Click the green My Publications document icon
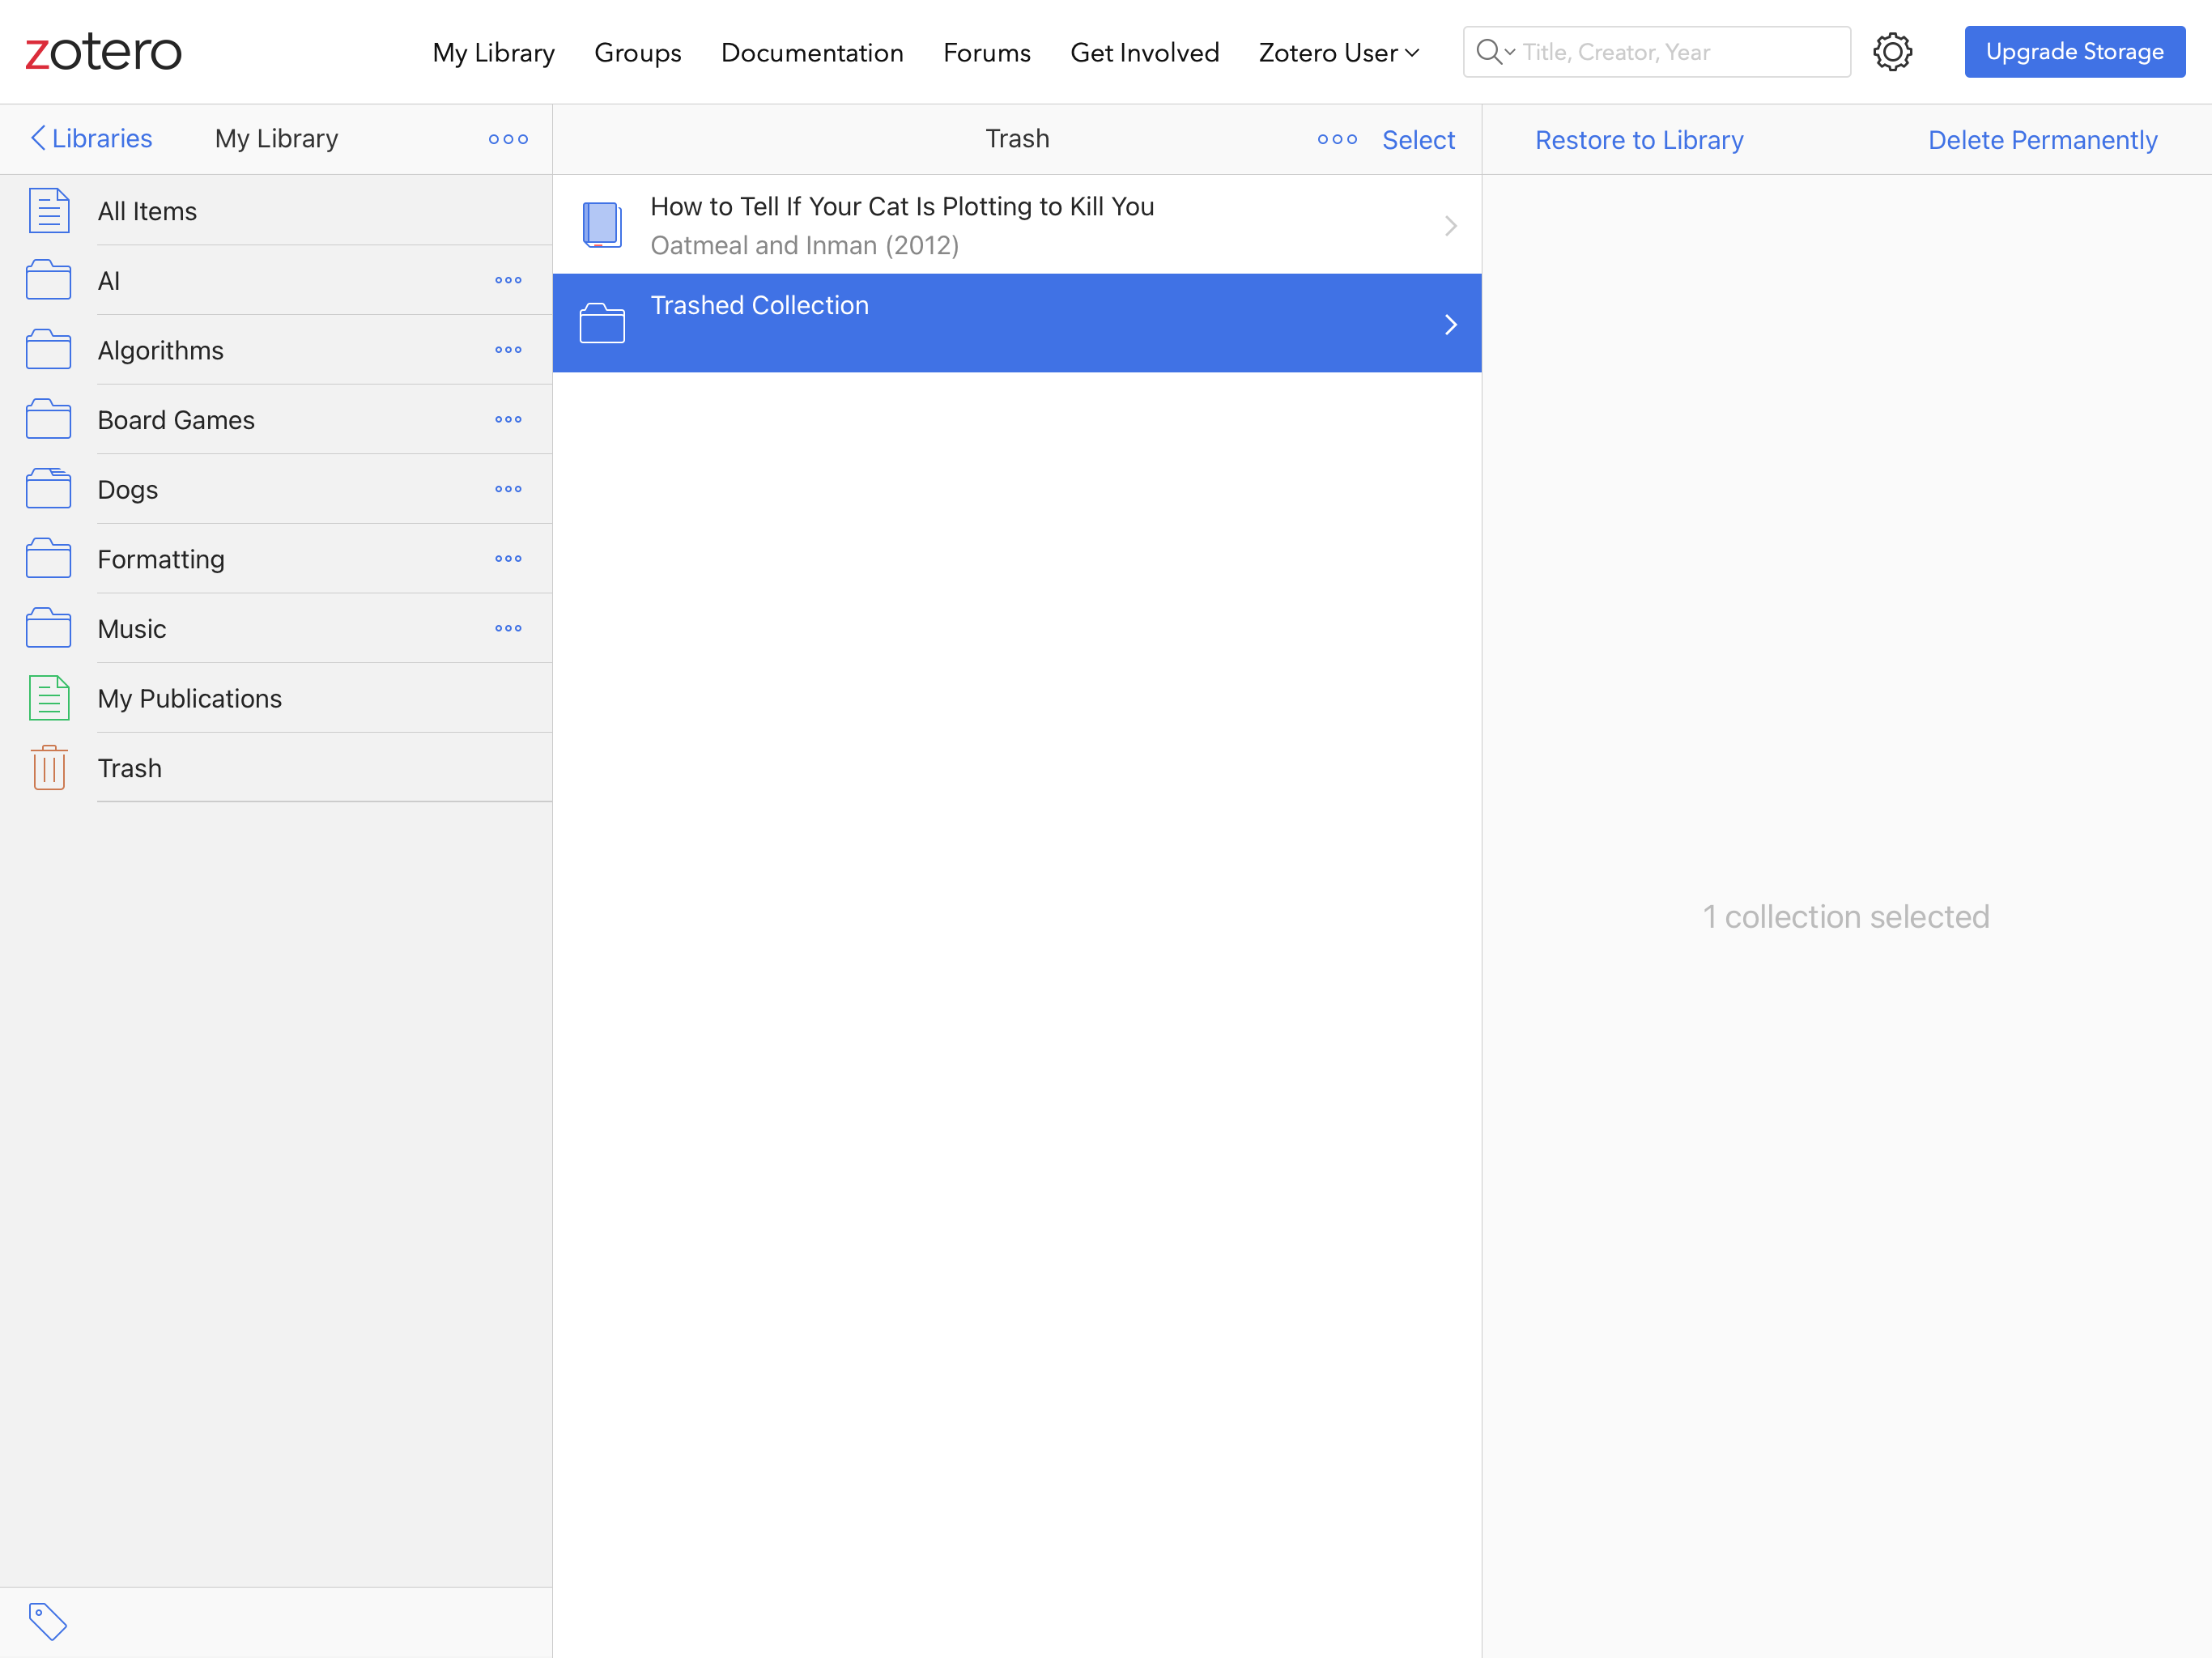Screen dimensions: 2212x1658 pyautogui.click(x=49, y=698)
